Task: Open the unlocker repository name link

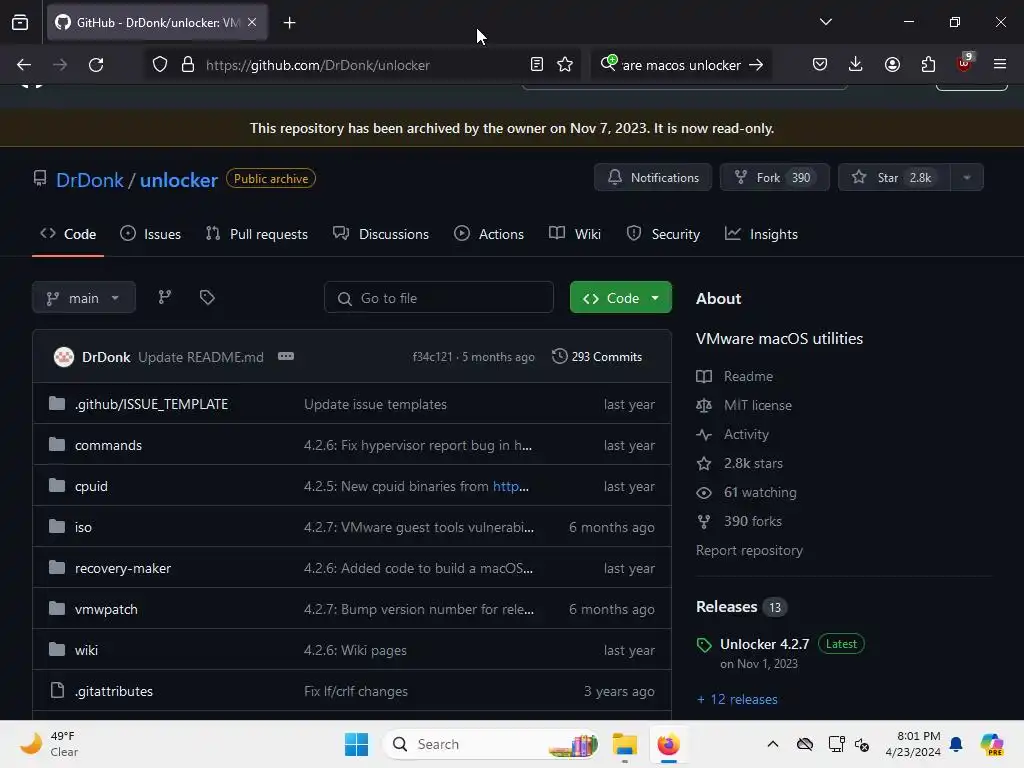Action: coord(178,180)
